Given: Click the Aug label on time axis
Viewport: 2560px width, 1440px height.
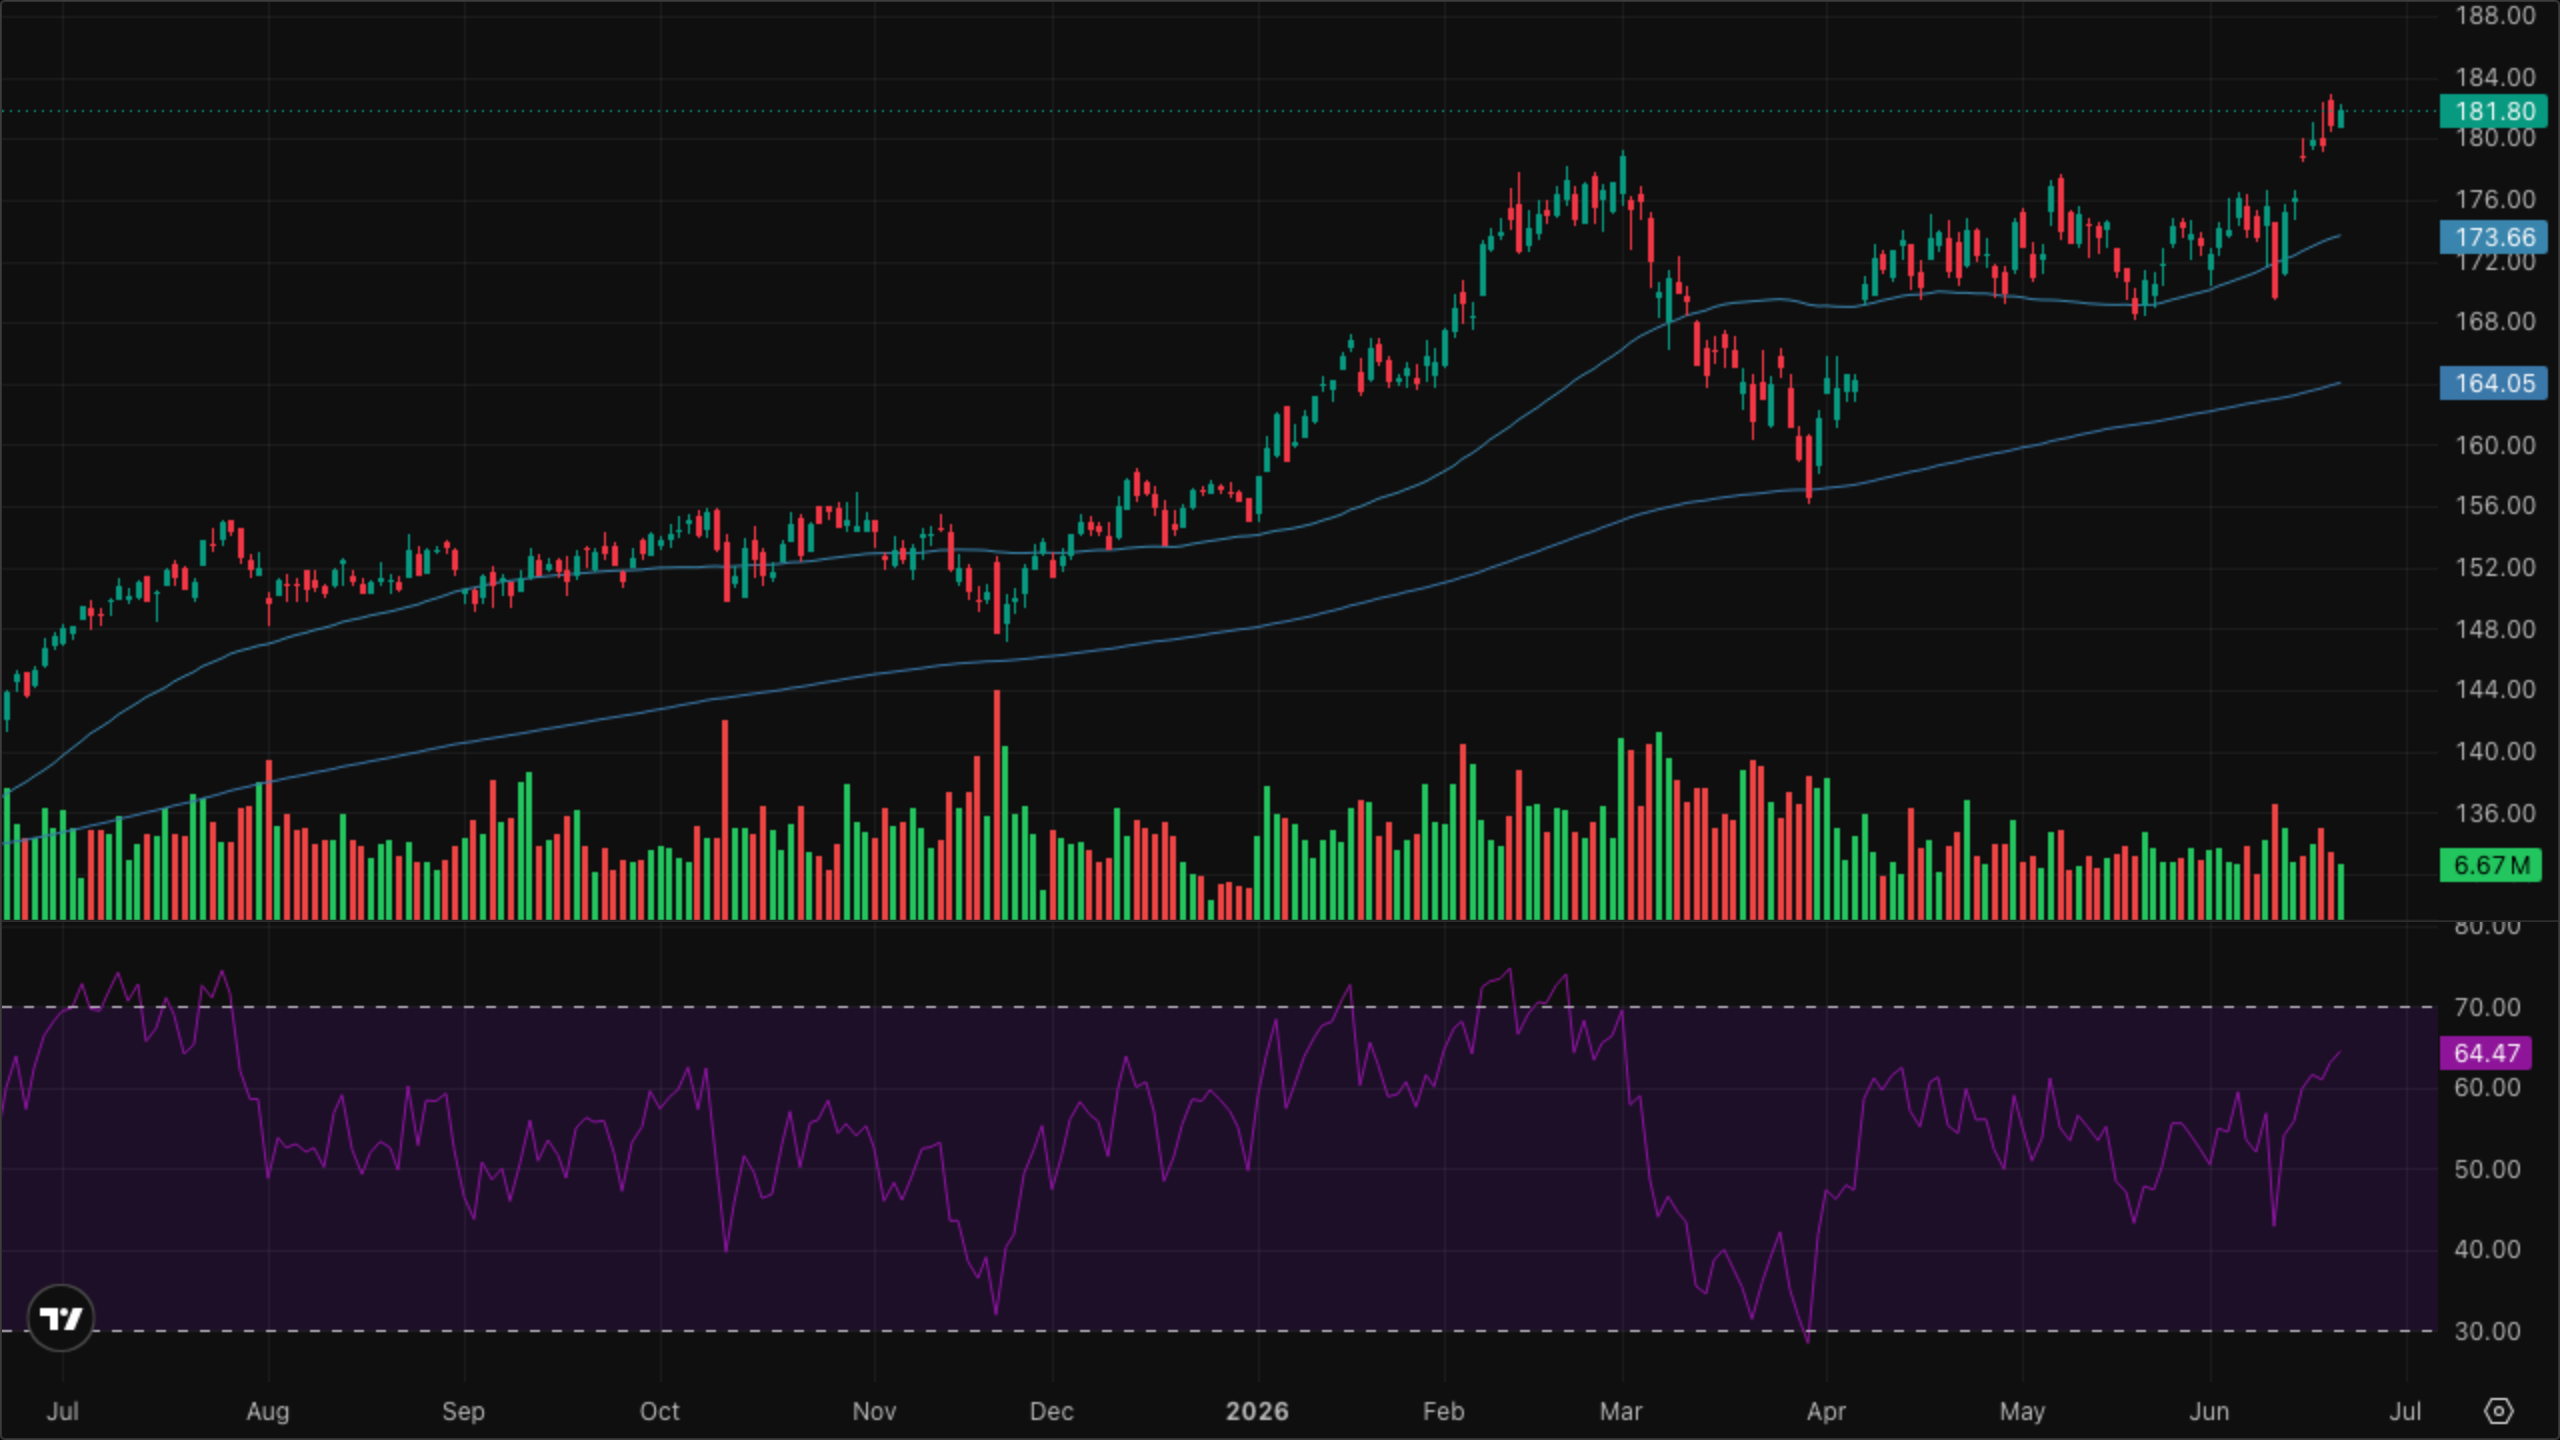Looking at the screenshot, I should (268, 1411).
